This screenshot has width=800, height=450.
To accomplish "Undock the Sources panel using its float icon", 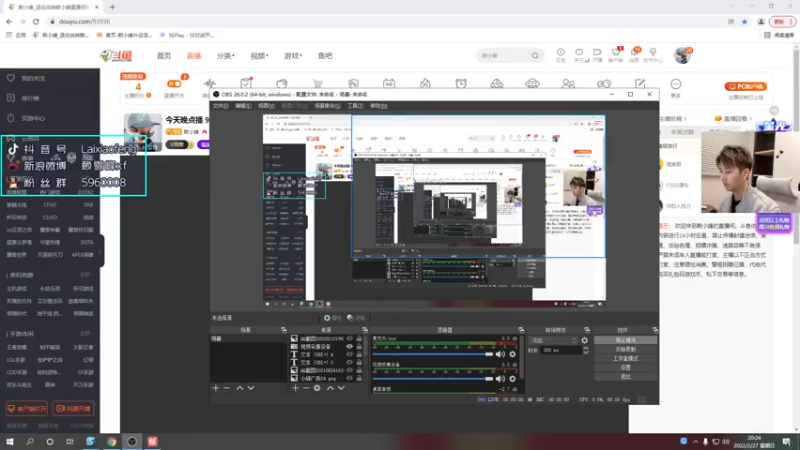I will 364,330.
